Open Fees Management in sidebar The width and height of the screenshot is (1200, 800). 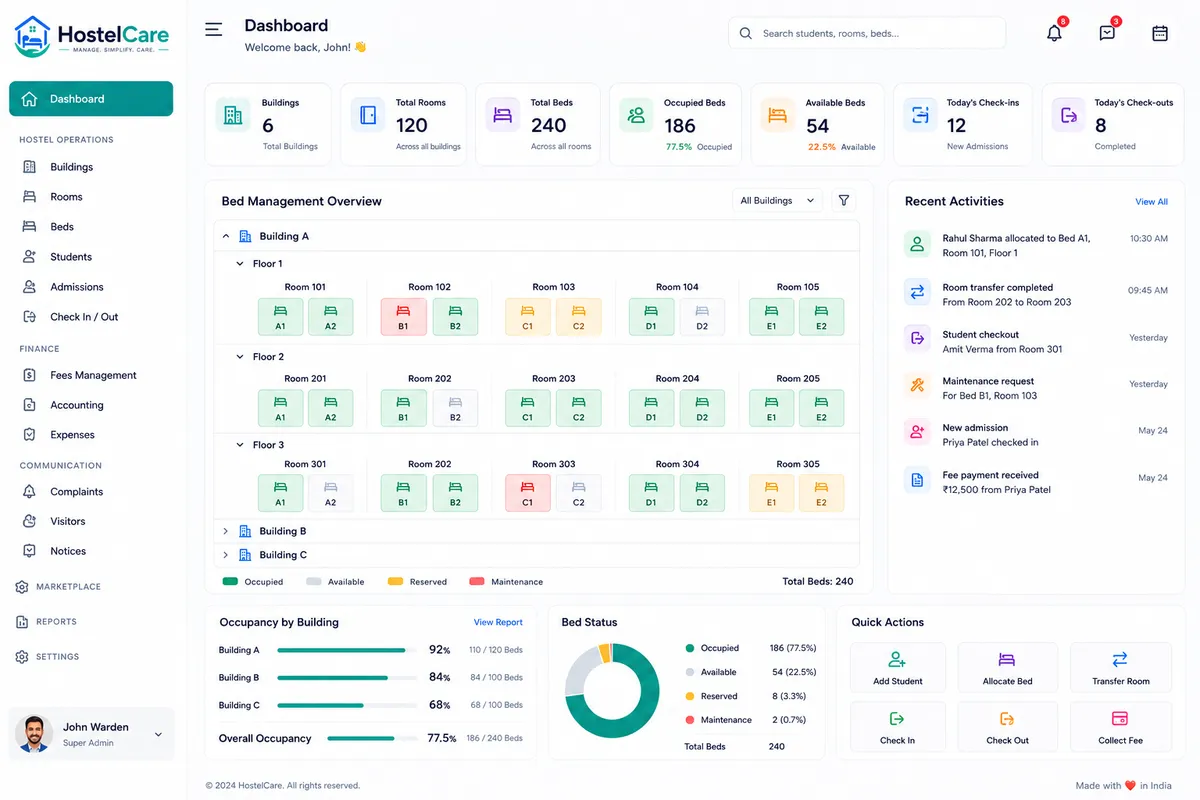click(x=93, y=375)
